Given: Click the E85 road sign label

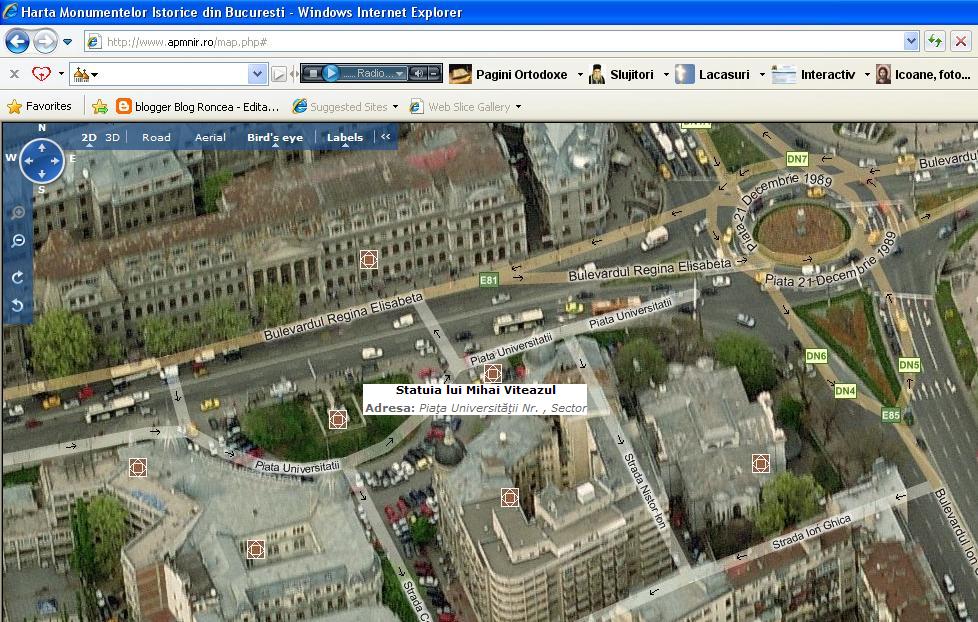Looking at the screenshot, I should 891,415.
